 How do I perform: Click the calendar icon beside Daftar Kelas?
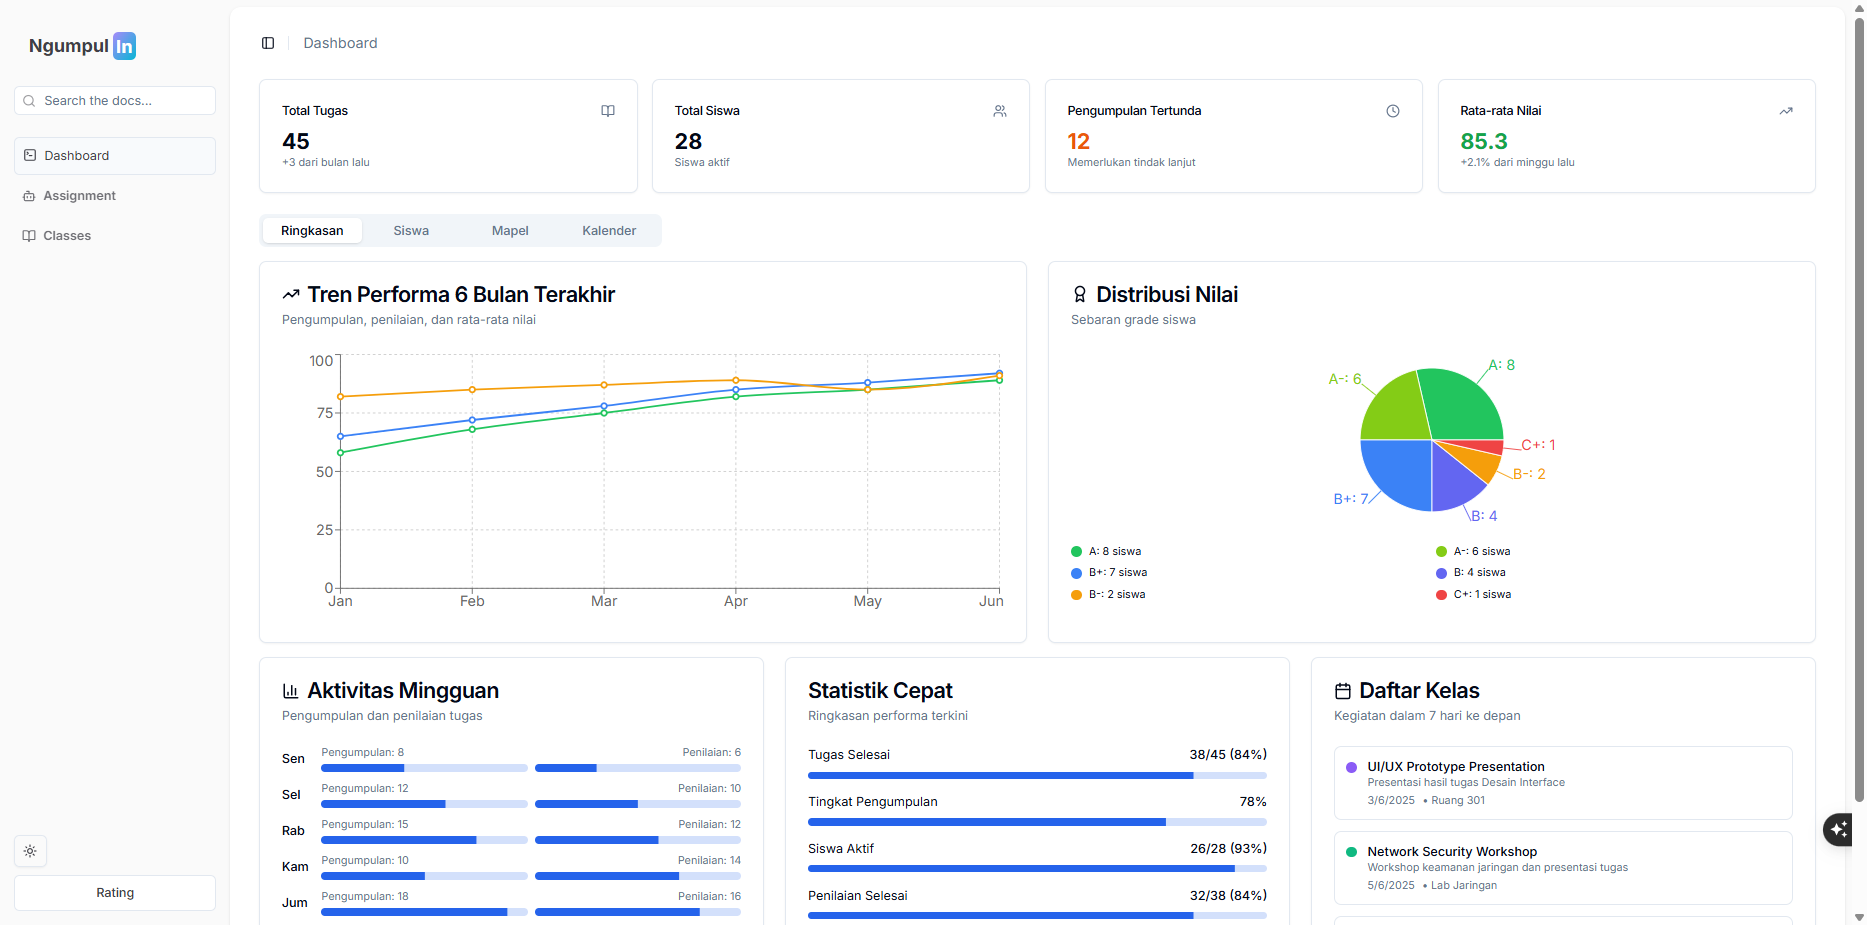1342,691
